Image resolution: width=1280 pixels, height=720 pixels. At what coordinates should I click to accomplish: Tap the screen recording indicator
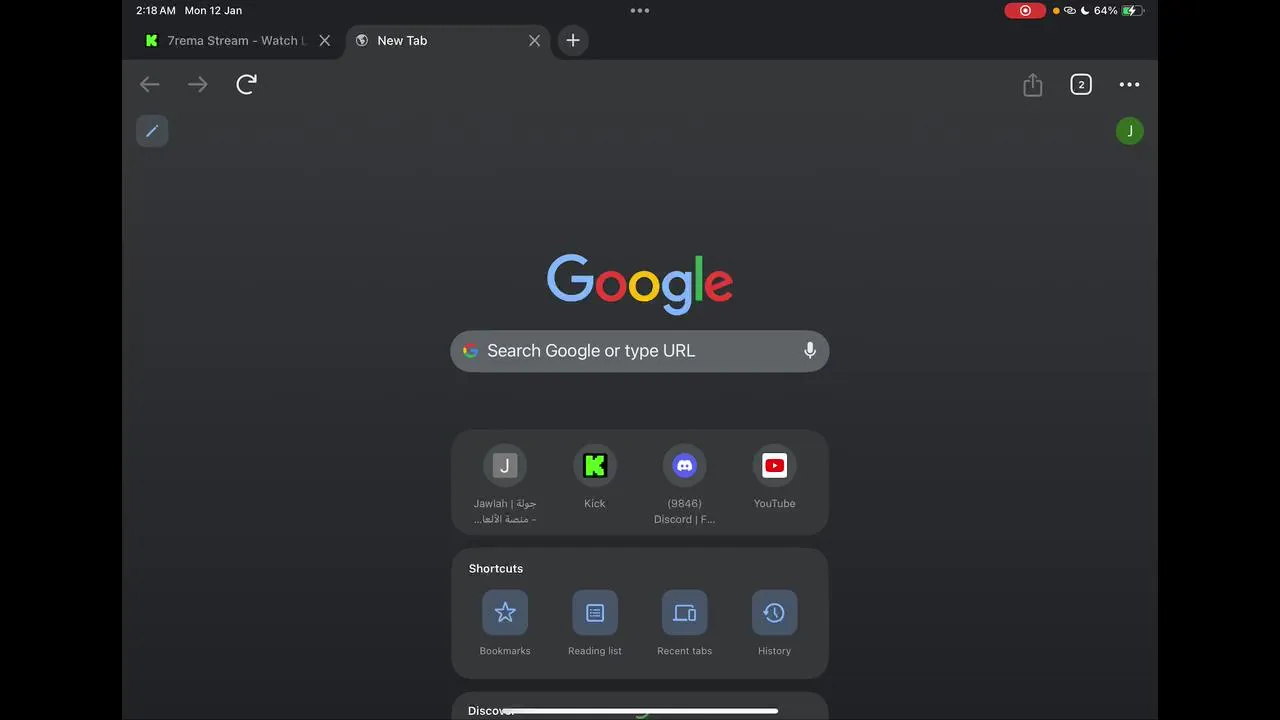click(1025, 11)
